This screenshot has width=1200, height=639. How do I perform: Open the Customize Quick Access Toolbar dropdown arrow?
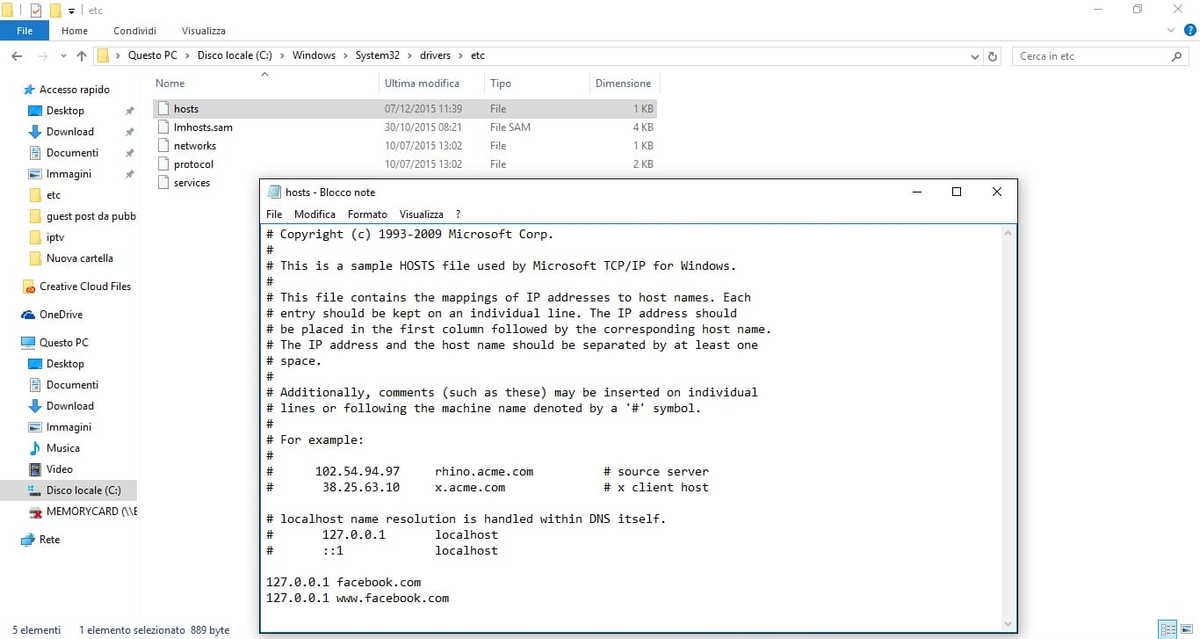click(72, 11)
